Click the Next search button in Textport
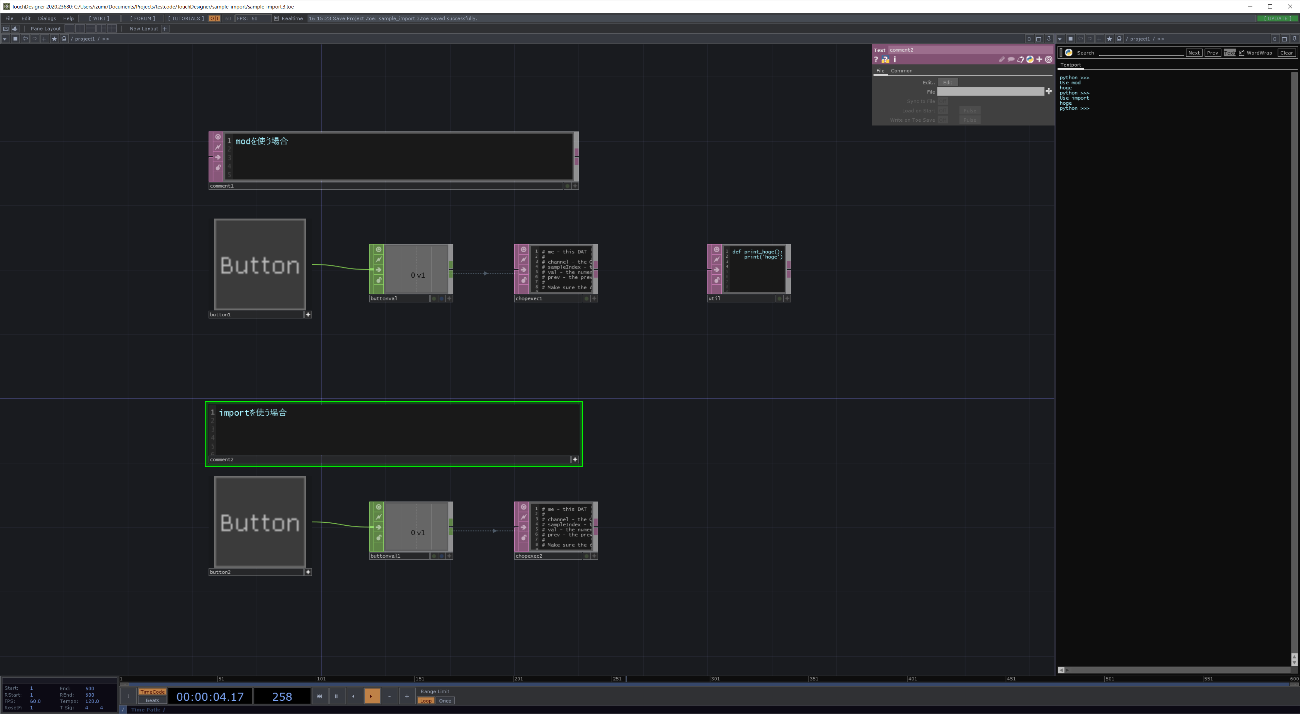The image size is (1300, 714). pyautogui.click(x=1194, y=52)
